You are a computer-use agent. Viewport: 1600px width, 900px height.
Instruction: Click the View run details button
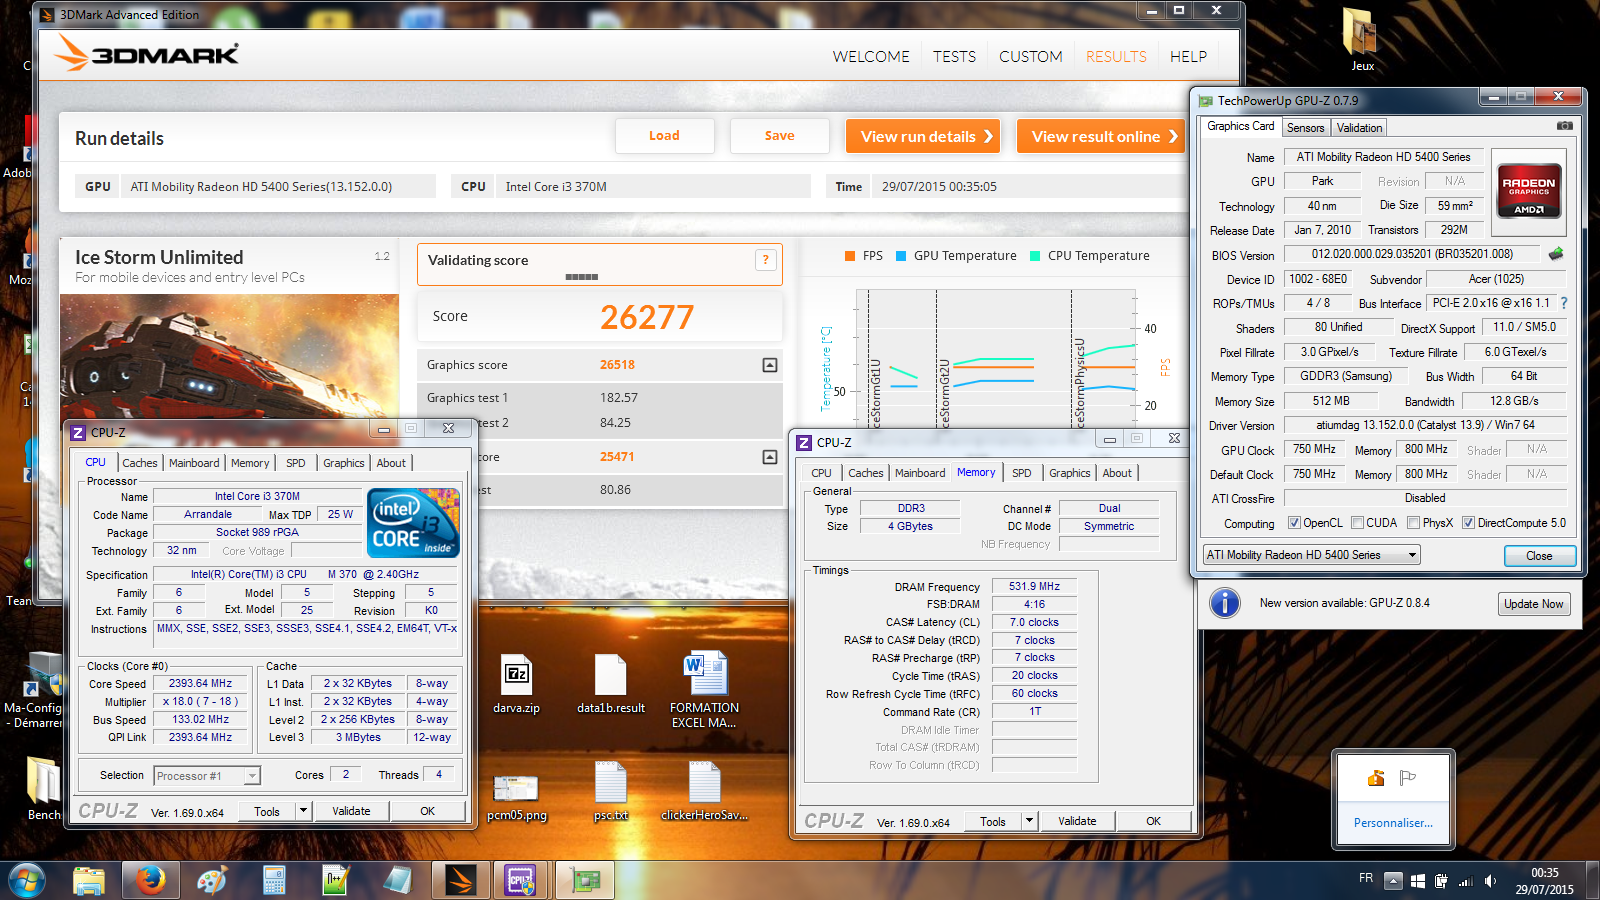(923, 136)
